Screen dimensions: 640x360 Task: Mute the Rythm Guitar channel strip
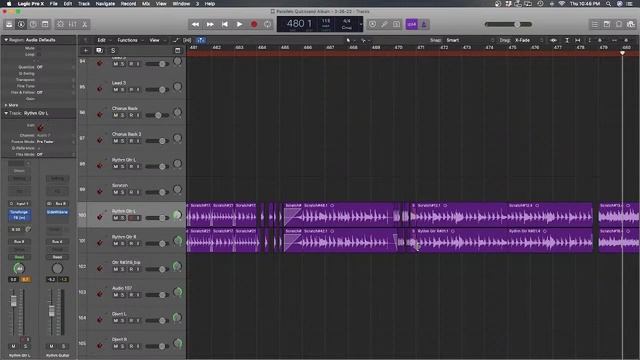[x=51, y=346]
